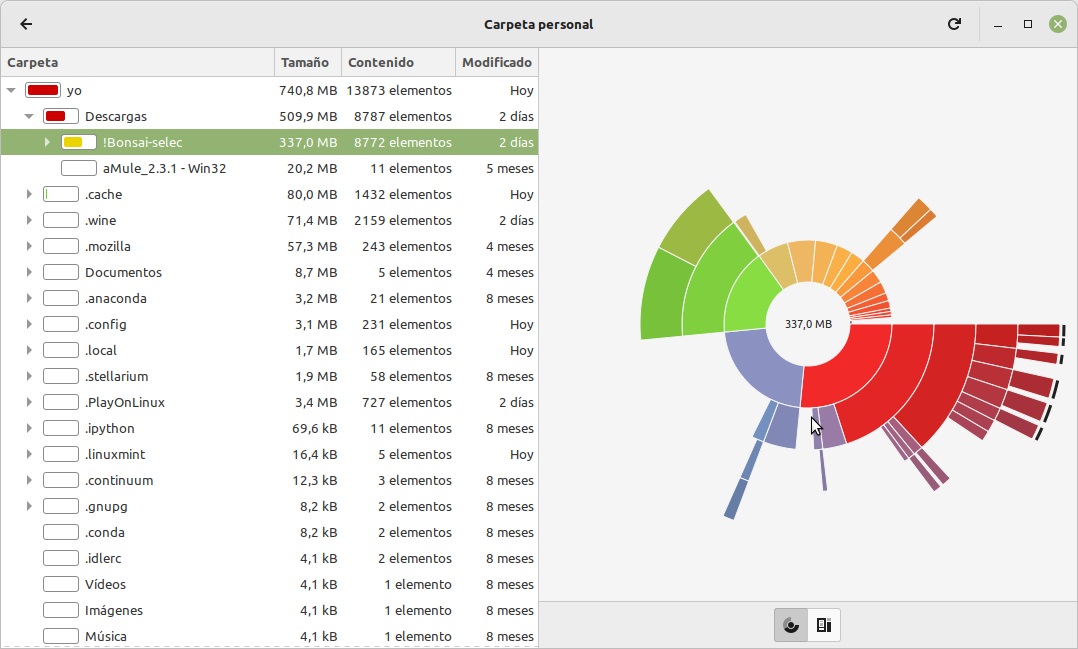The image size is (1078, 649).
Task: Collapse the yo folder tree
Action: pos(11,90)
